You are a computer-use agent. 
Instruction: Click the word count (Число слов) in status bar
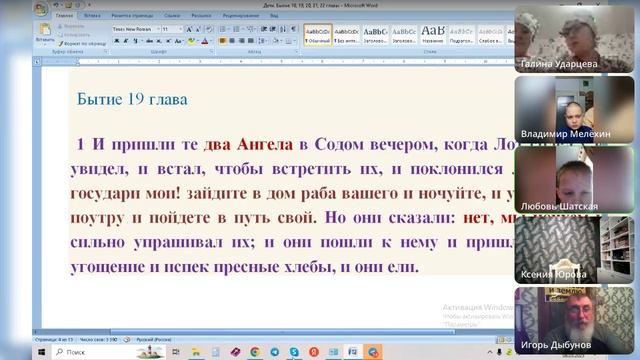tap(98, 340)
